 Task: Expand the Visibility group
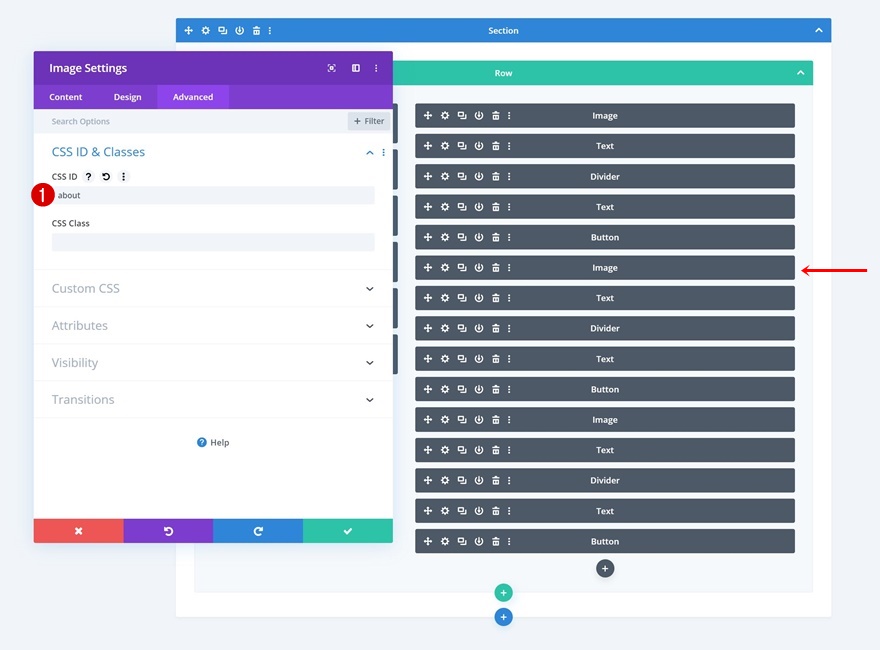point(213,363)
